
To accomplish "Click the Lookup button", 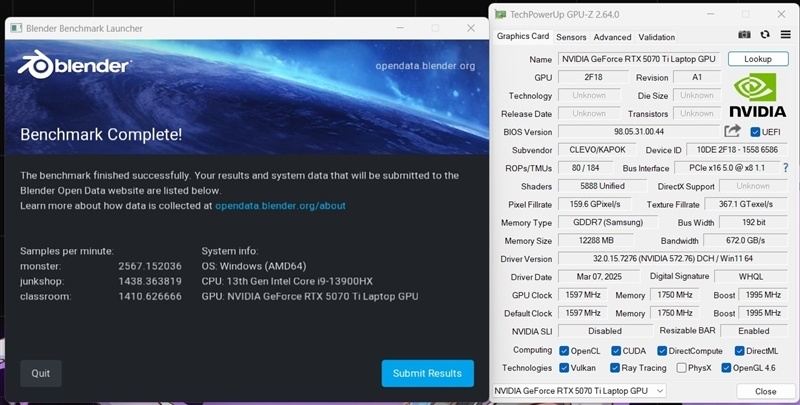I will click(758, 59).
